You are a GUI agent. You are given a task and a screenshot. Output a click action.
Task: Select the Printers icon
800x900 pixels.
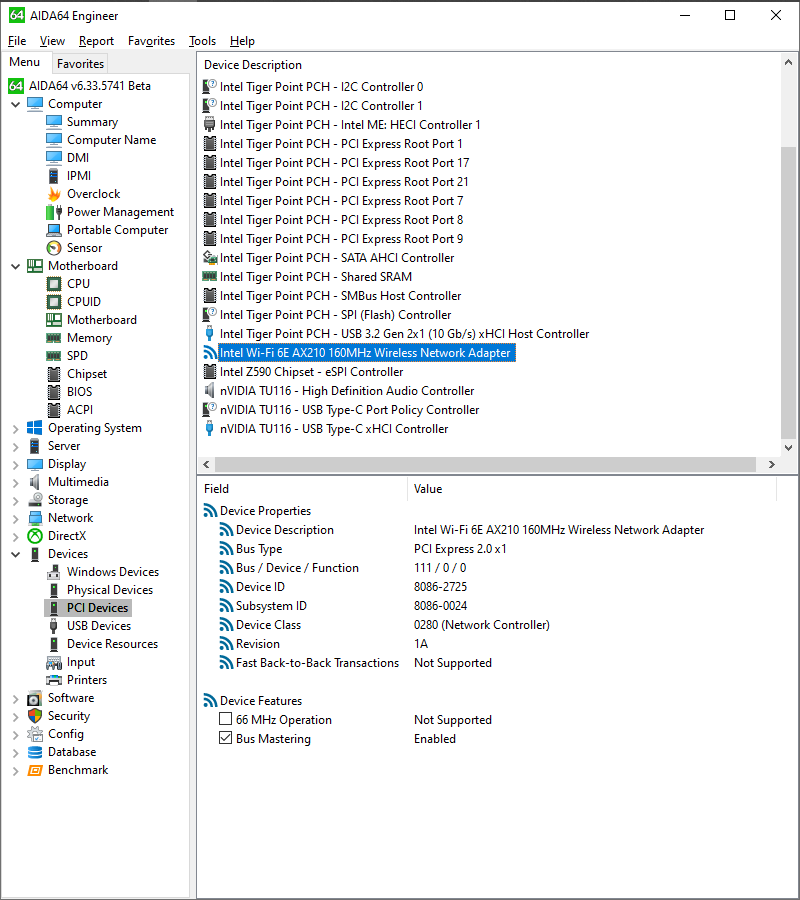(54, 680)
